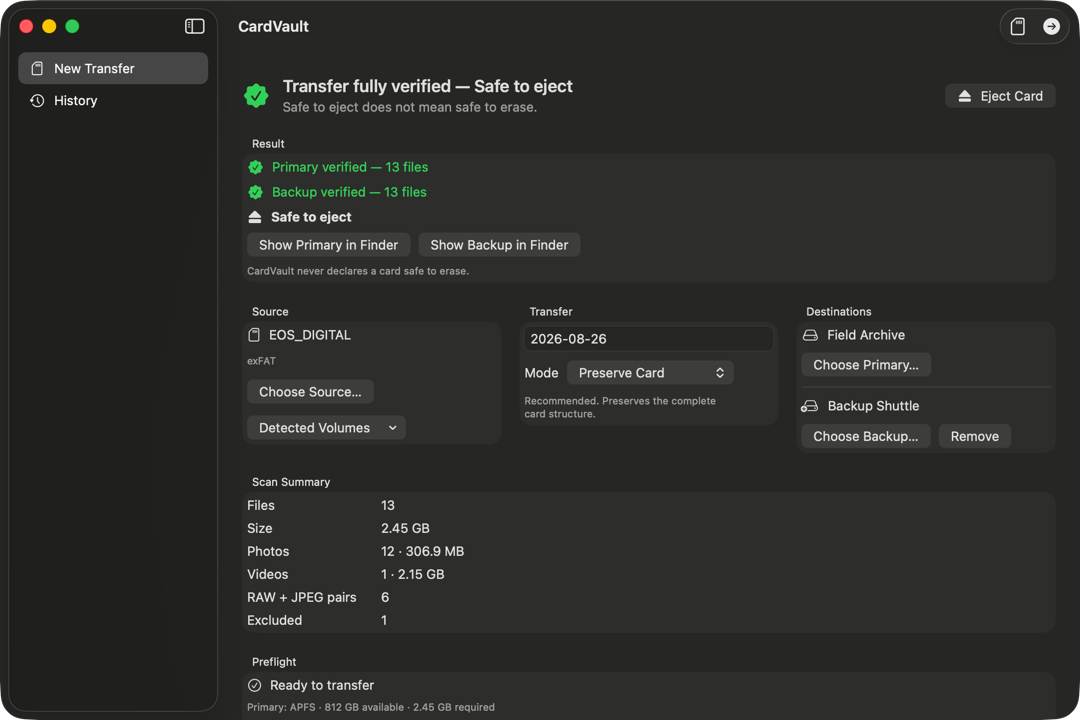Image resolution: width=1080 pixels, height=720 pixels.
Task: Click the 'Transfer fully verified' headline
Action: pyautogui.click(x=428, y=86)
